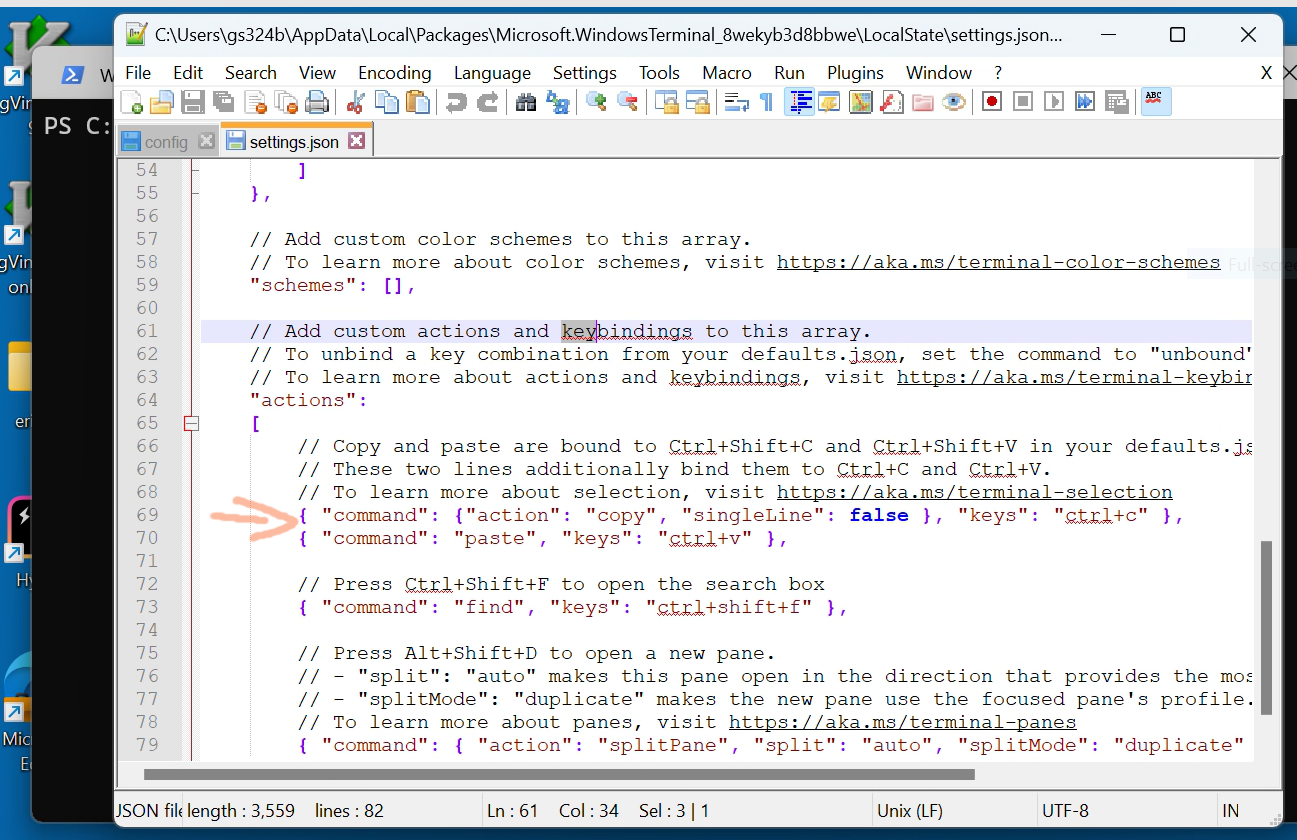
Task: Collapse the fold marker at line 65
Action: (191, 424)
